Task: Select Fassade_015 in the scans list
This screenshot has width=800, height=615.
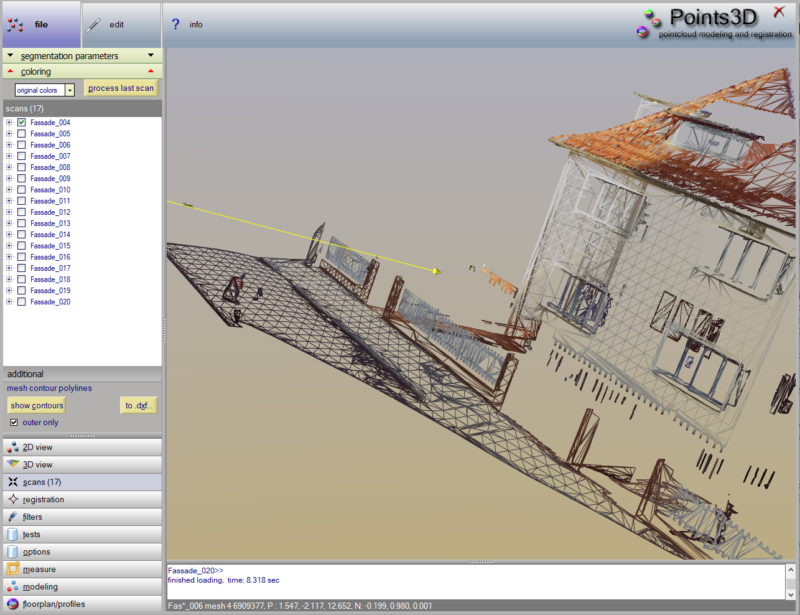Action: 50,246
